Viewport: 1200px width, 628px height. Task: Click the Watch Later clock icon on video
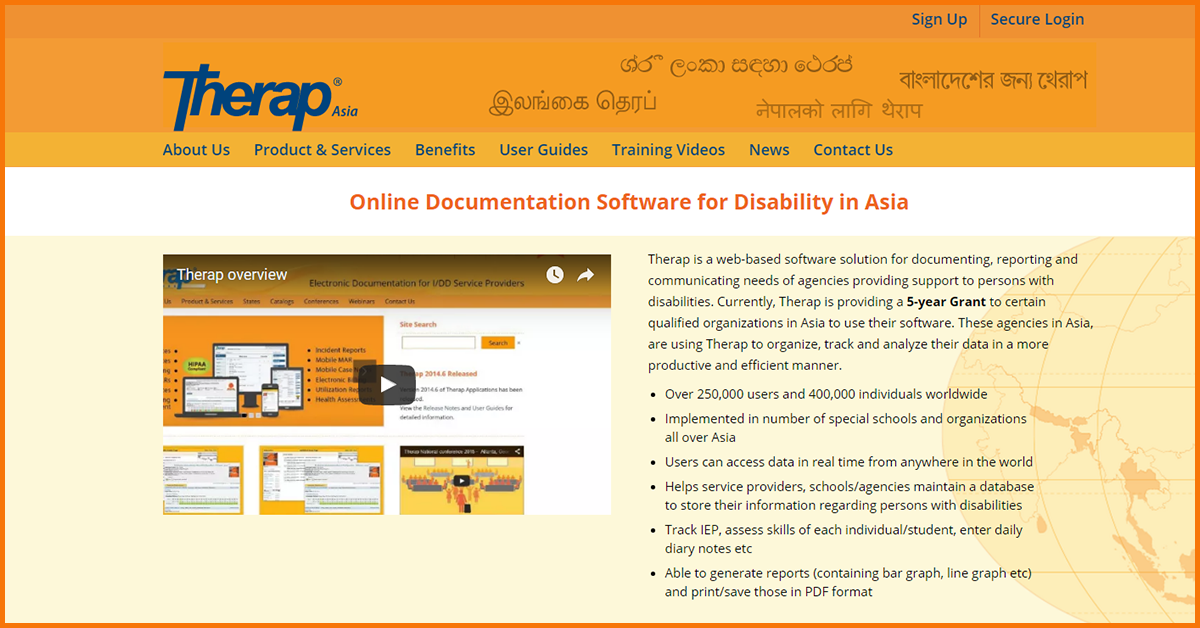tap(554, 275)
